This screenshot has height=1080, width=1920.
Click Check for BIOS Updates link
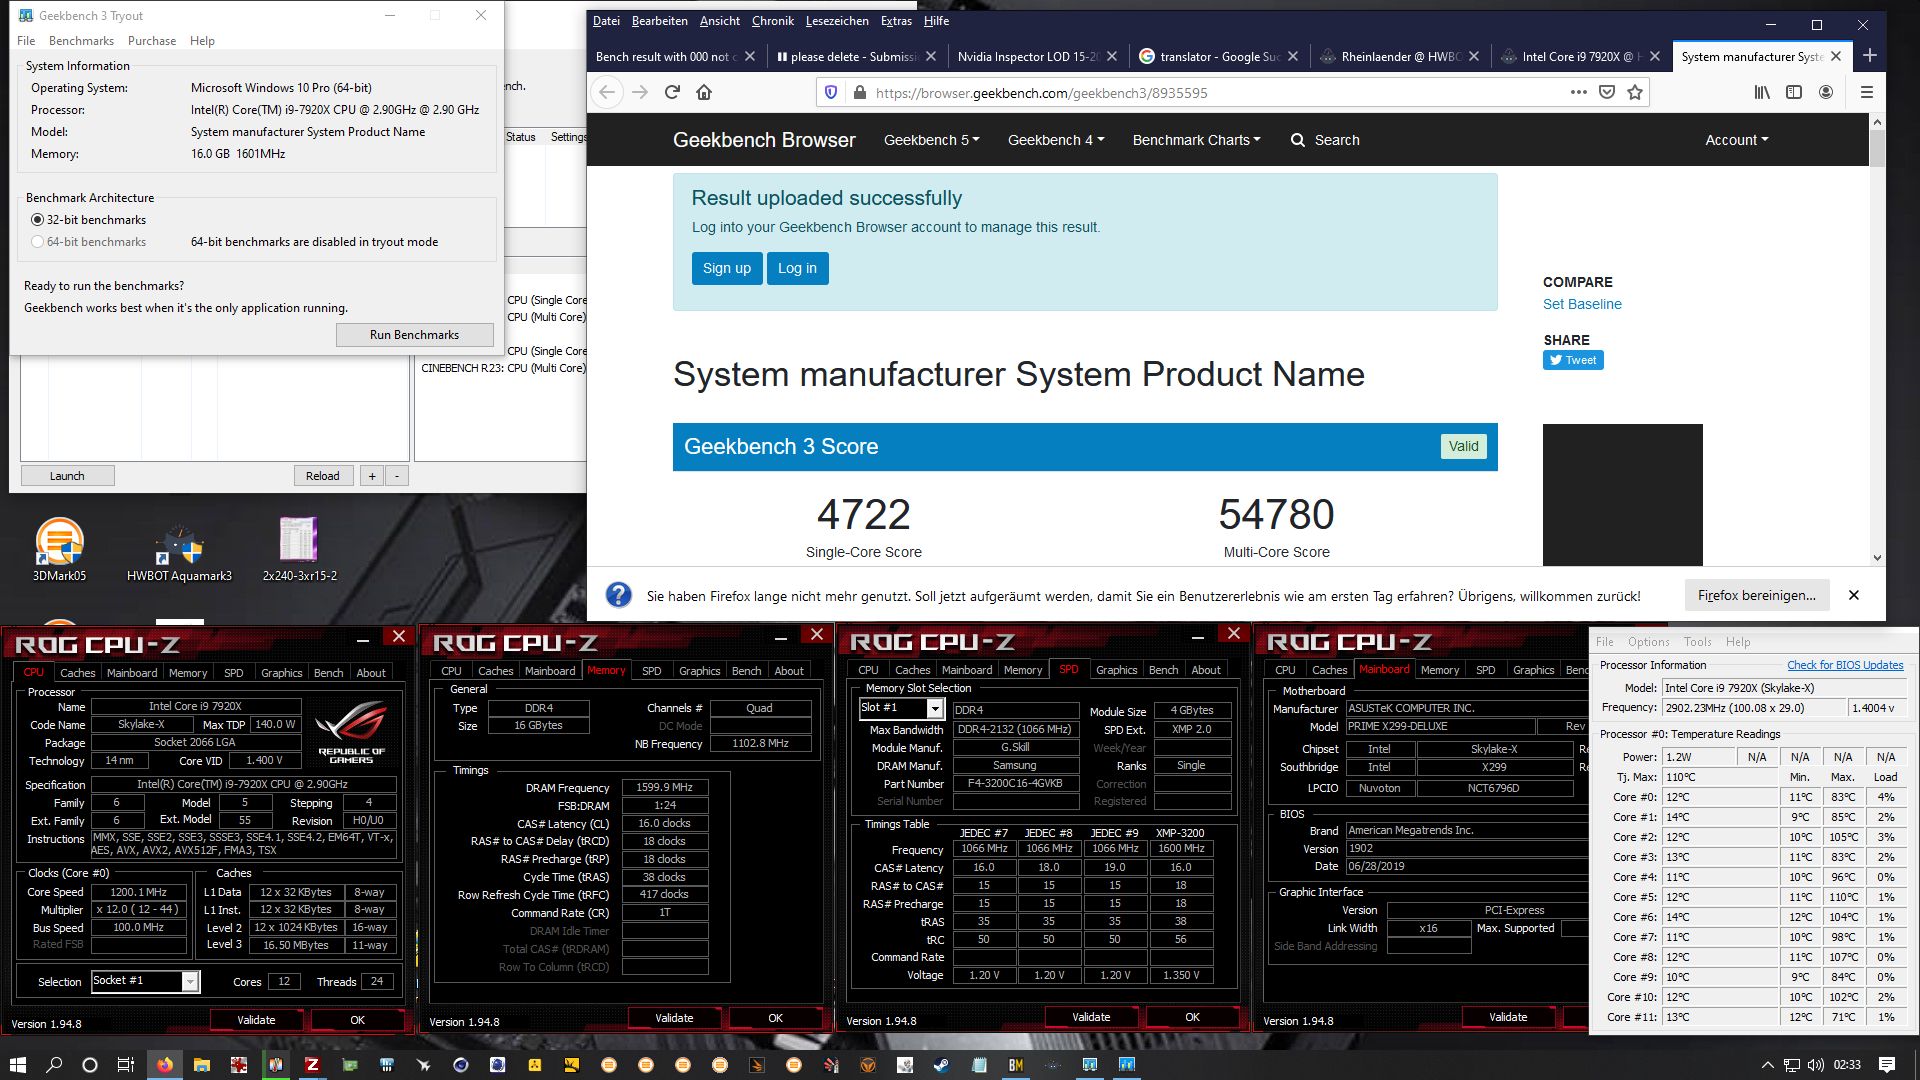pyautogui.click(x=1845, y=665)
